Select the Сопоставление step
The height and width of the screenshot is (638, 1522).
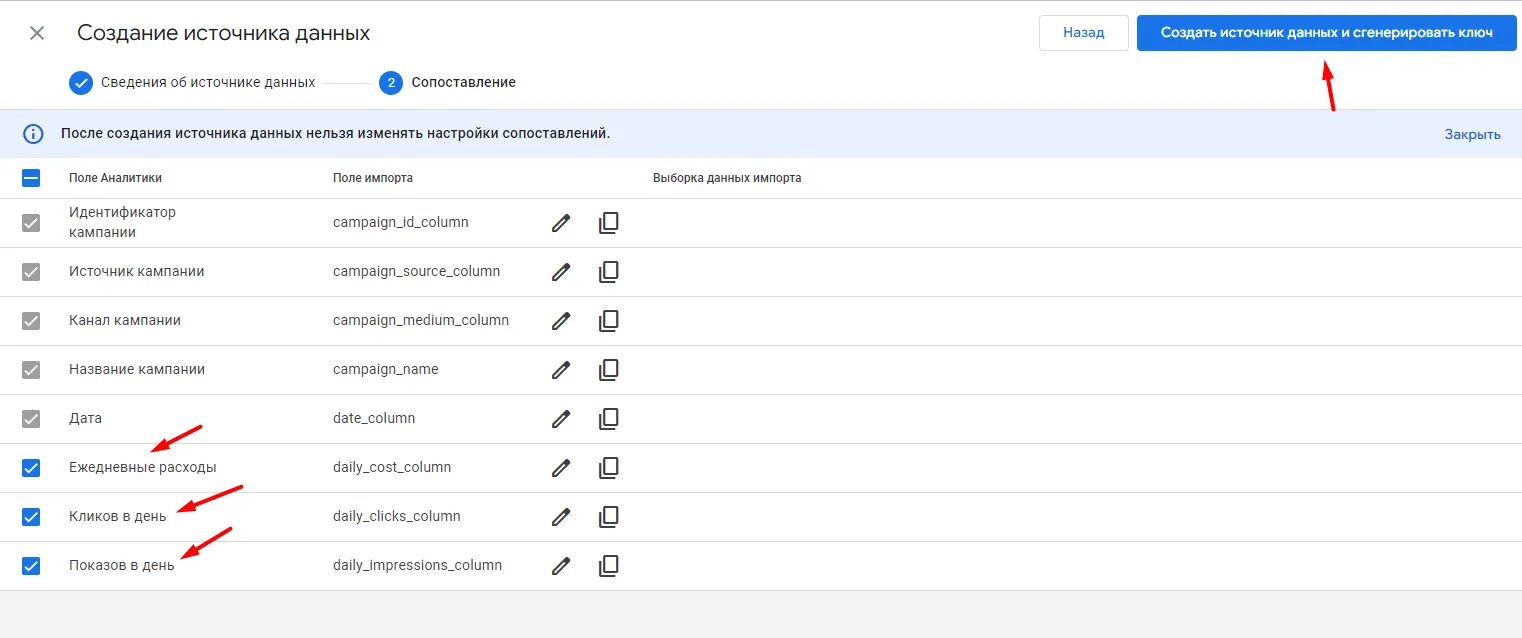point(448,82)
